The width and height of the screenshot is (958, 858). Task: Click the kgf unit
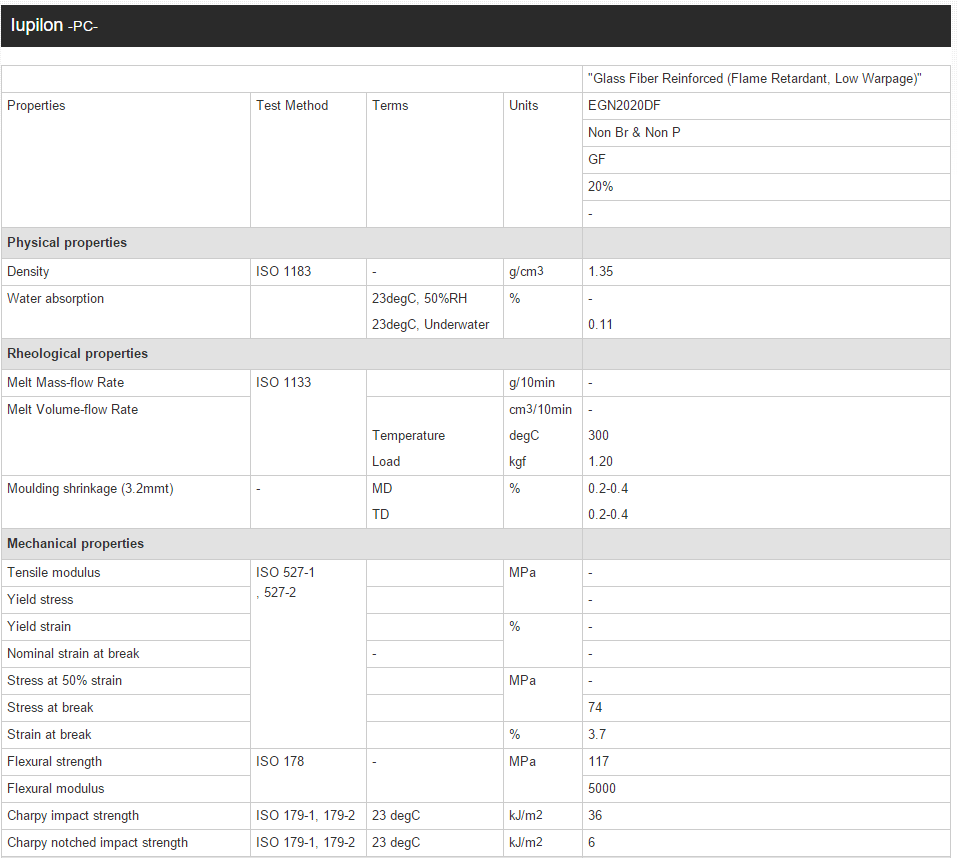pos(517,462)
